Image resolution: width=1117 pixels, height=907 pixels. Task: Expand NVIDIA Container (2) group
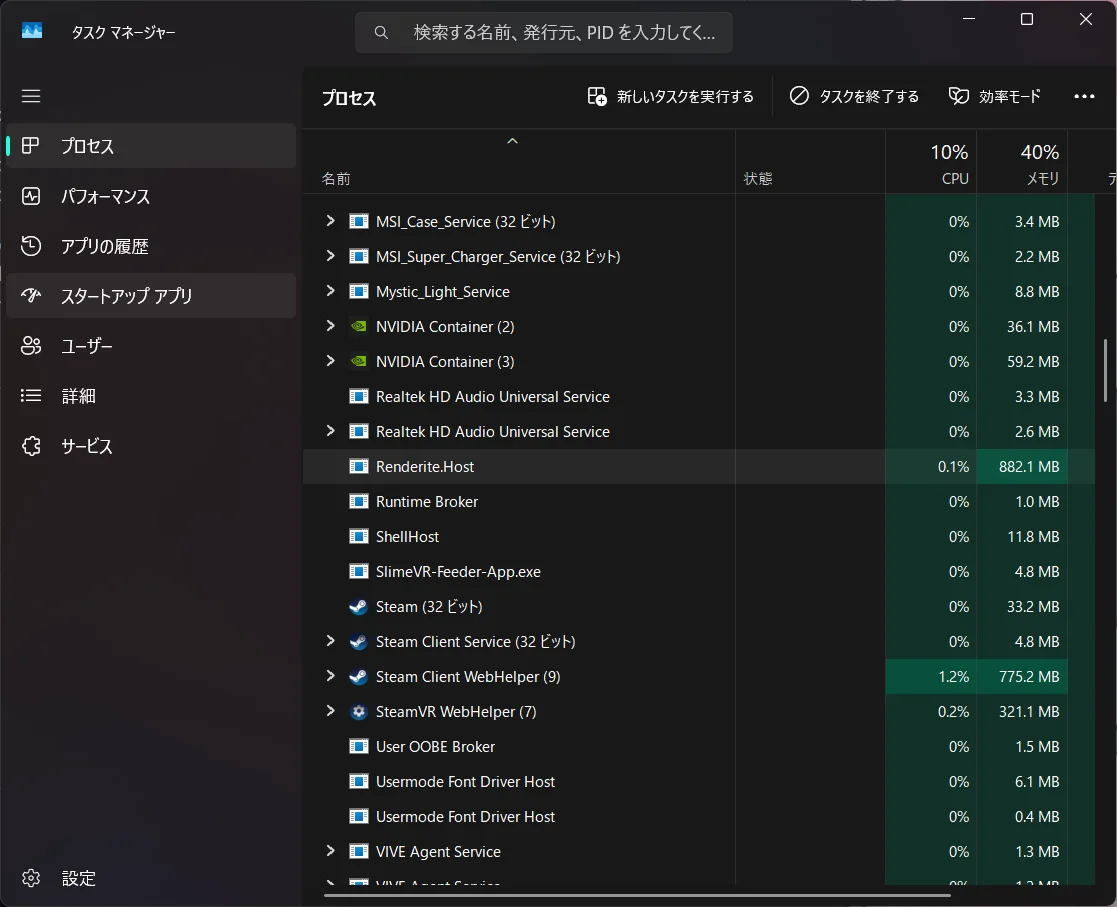(330, 326)
